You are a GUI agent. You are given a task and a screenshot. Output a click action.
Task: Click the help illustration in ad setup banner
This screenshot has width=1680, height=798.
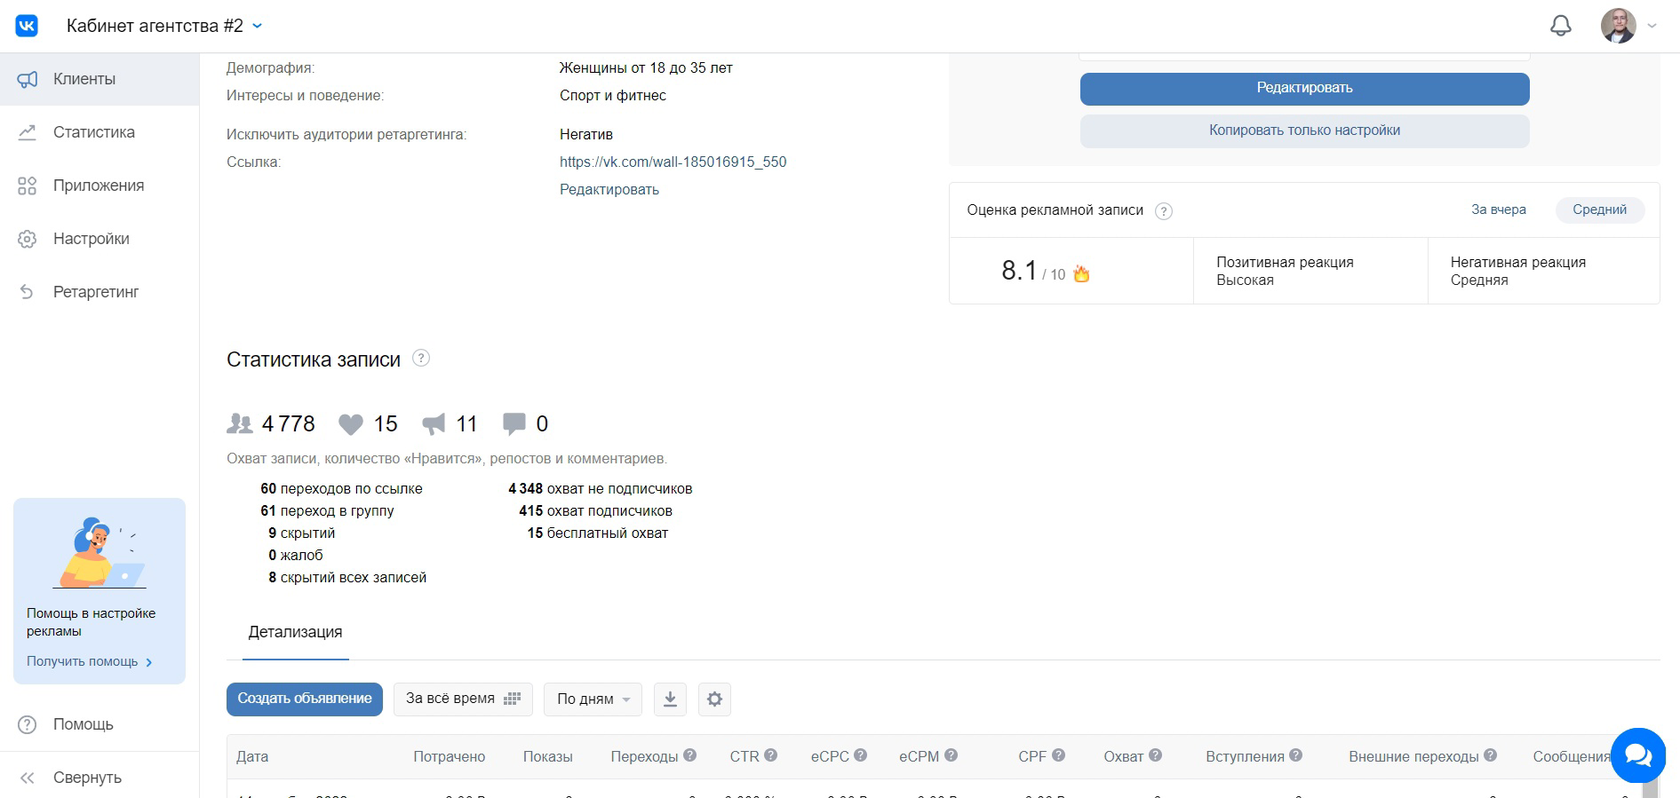97,553
